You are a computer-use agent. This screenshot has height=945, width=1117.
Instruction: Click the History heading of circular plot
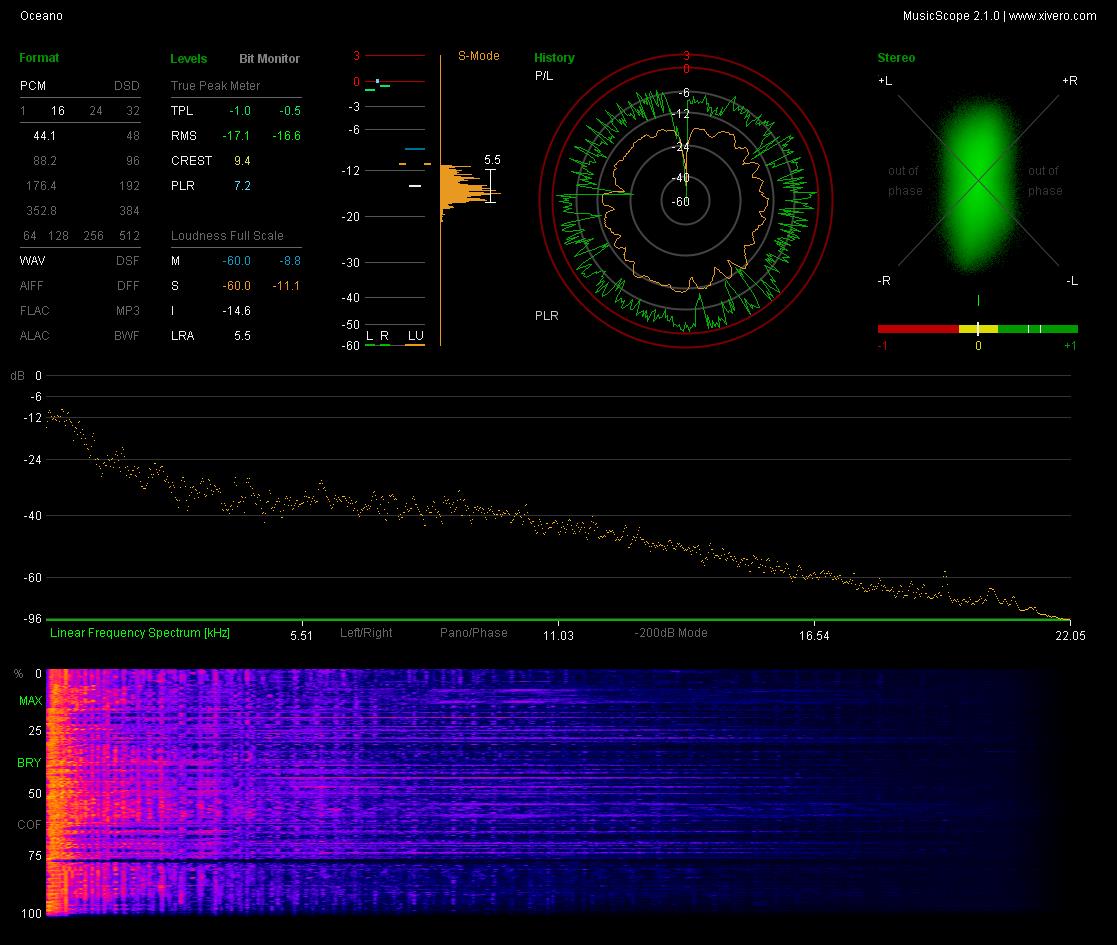tap(554, 58)
